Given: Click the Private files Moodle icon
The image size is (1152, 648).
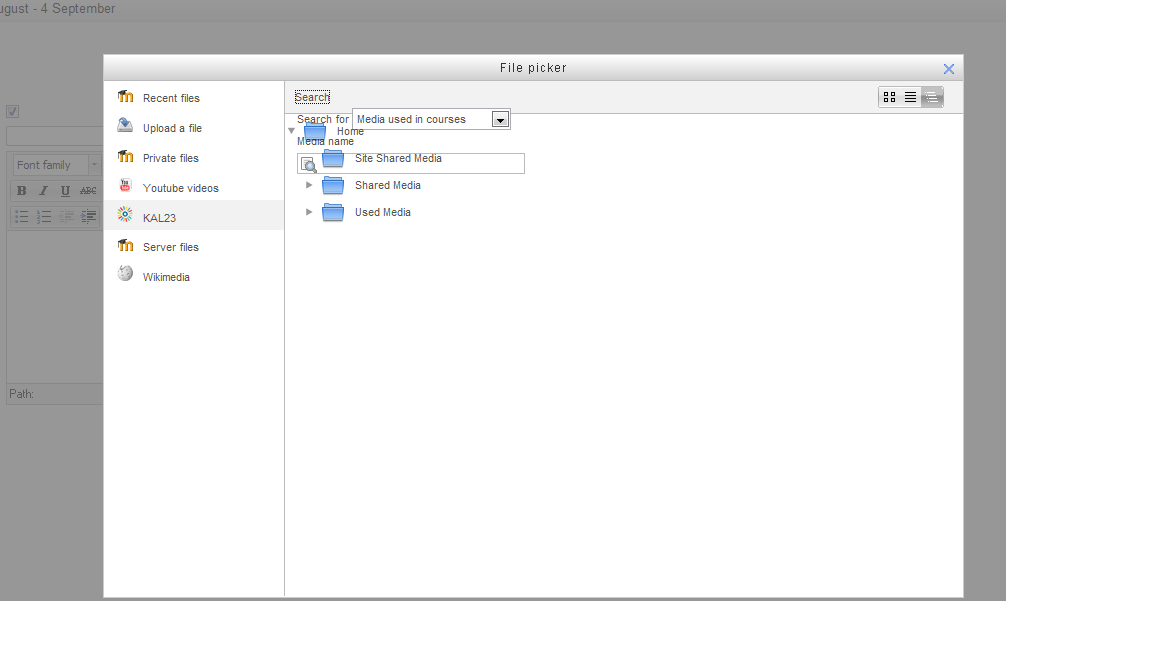Looking at the screenshot, I should click(126, 156).
